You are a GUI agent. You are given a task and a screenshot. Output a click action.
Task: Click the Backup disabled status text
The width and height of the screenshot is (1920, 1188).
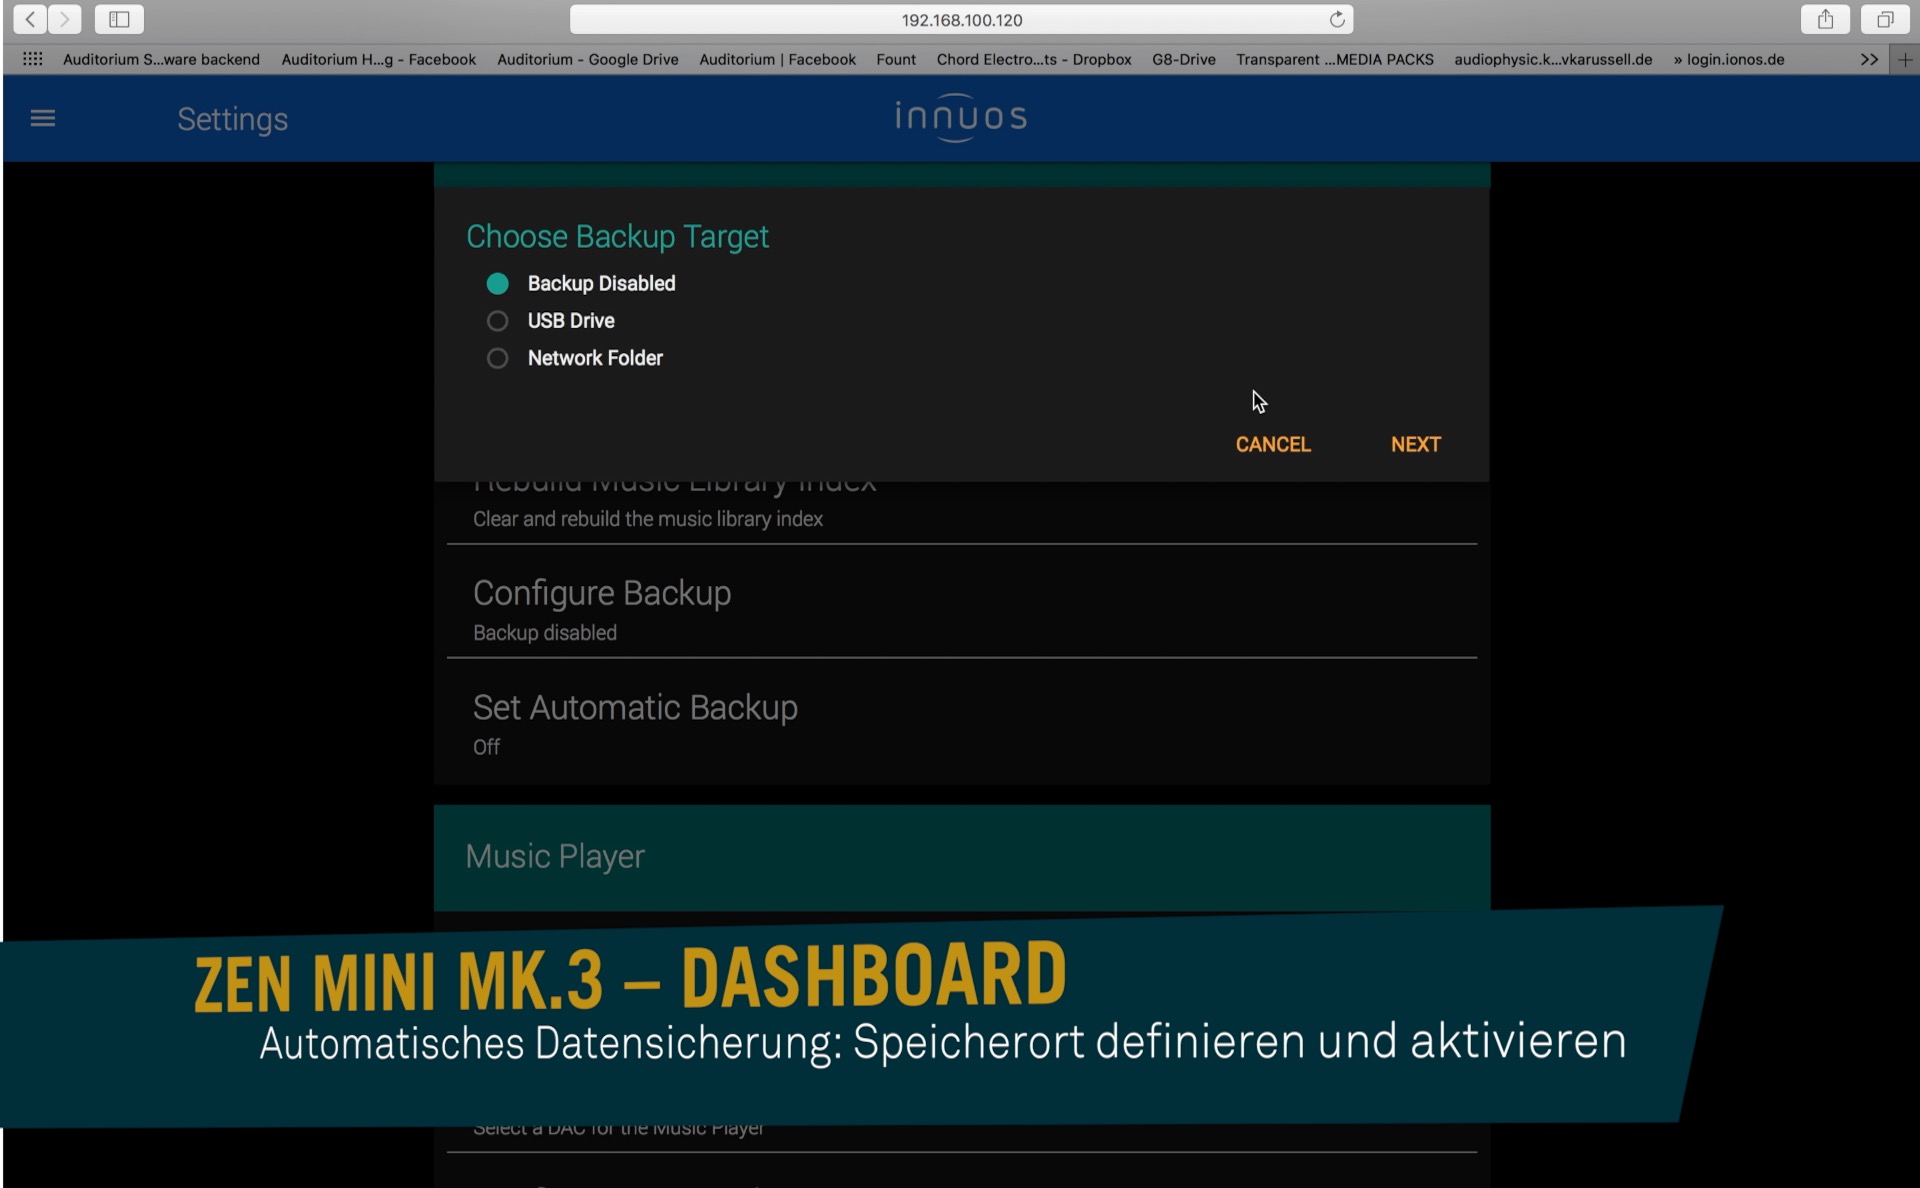(x=544, y=633)
